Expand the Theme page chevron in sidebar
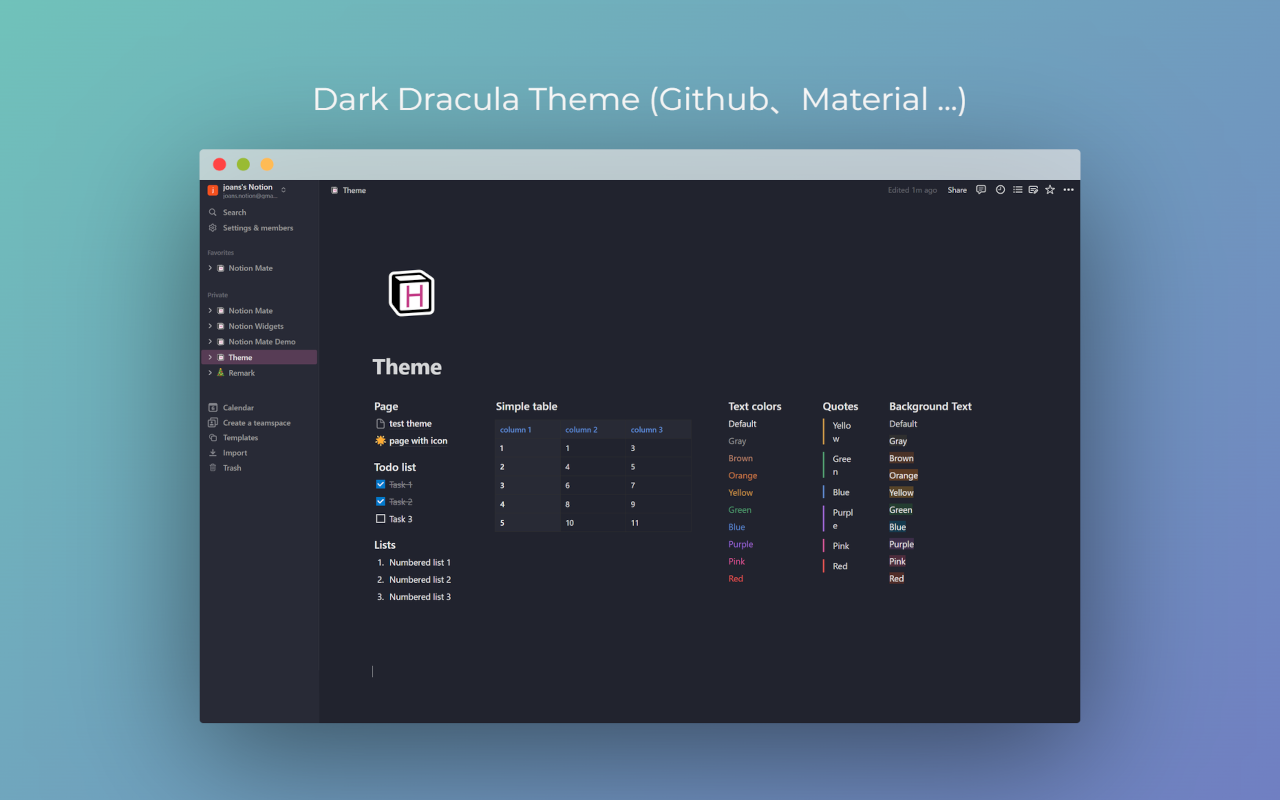Image resolution: width=1280 pixels, height=800 pixels. [210, 357]
